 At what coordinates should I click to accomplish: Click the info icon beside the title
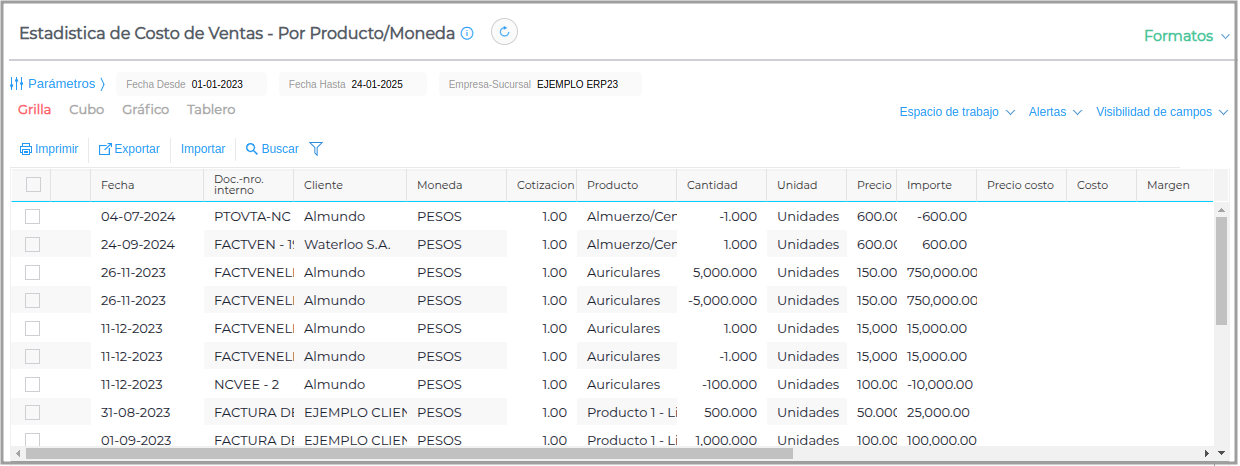click(467, 33)
